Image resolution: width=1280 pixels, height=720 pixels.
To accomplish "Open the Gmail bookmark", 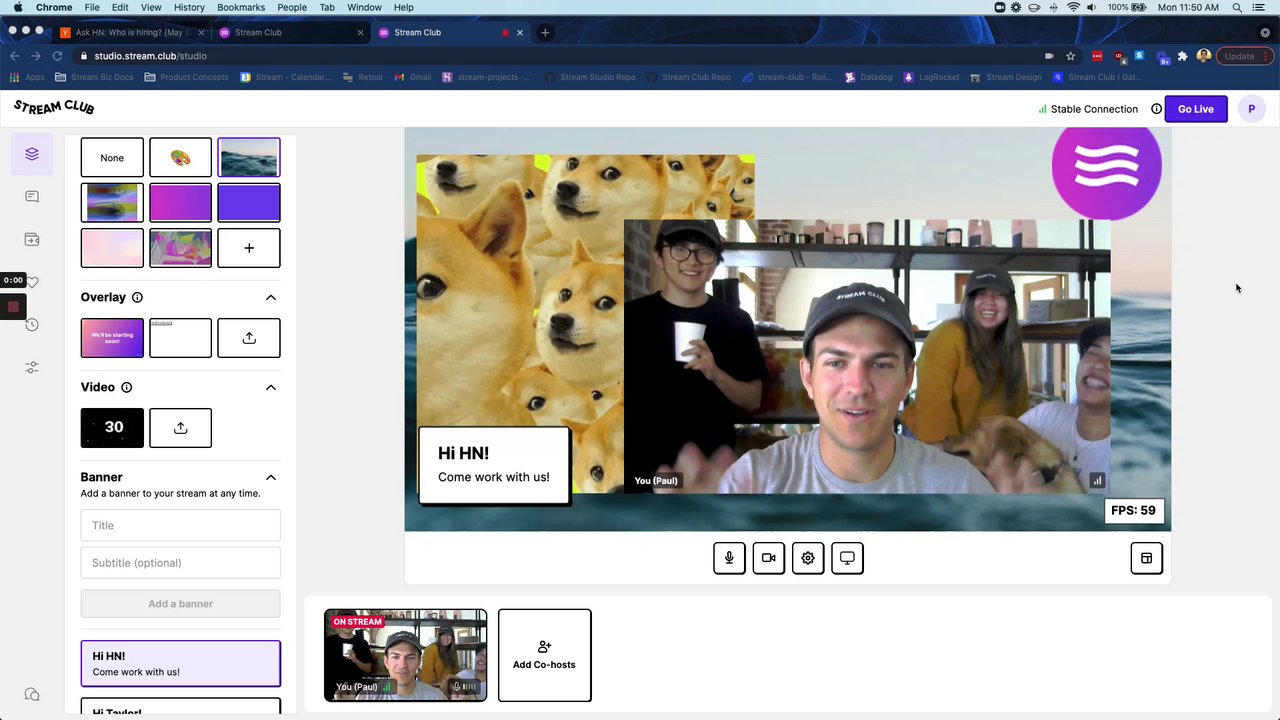I will (x=412, y=77).
